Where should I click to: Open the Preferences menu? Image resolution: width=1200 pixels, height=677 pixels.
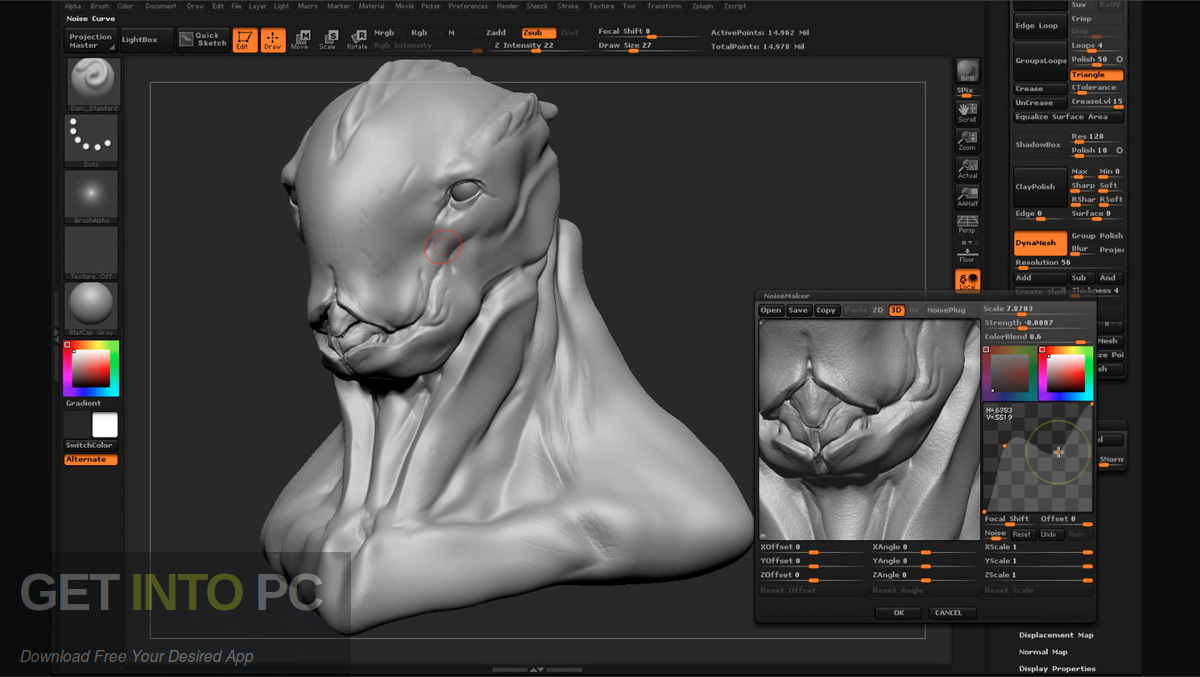click(x=468, y=6)
